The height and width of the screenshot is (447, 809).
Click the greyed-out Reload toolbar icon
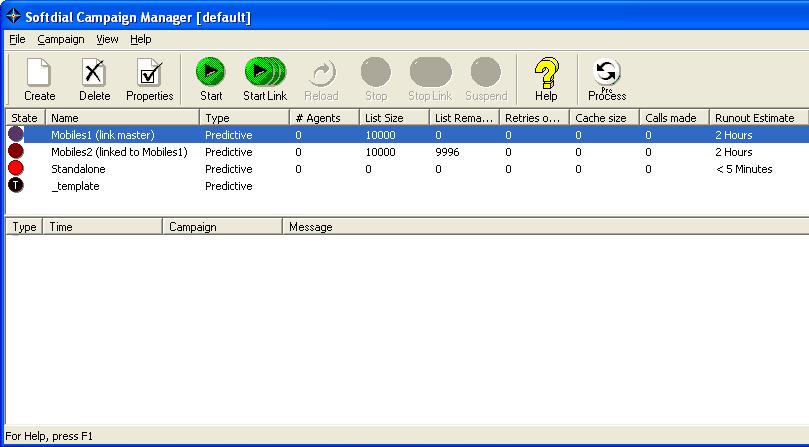point(321,79)
